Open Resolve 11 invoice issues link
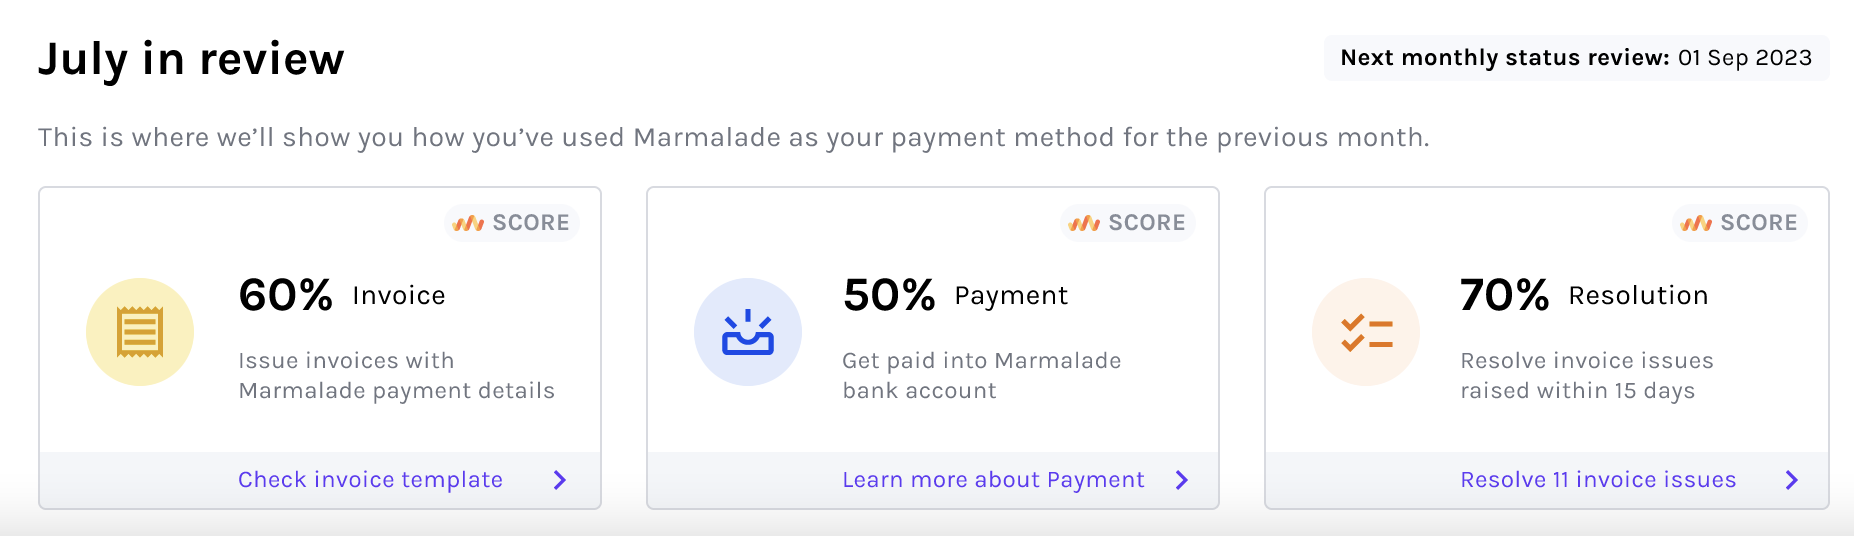Image resolution: width=1854 pixels, height=536 pixels. [x=1598, y=480]
